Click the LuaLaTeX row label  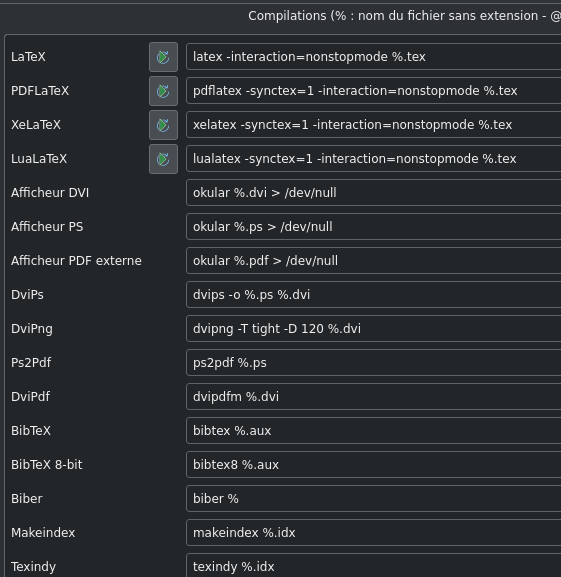39,159
